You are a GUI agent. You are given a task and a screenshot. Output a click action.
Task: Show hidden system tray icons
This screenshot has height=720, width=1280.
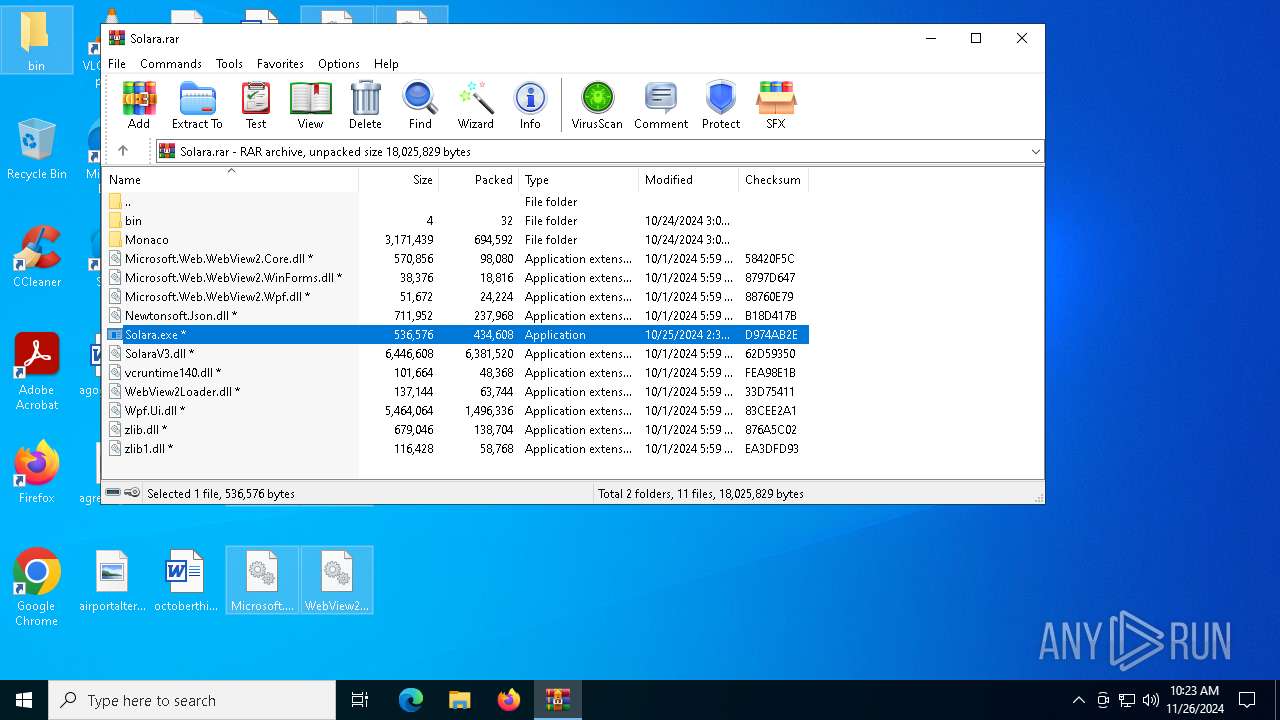pos(1078,700)
